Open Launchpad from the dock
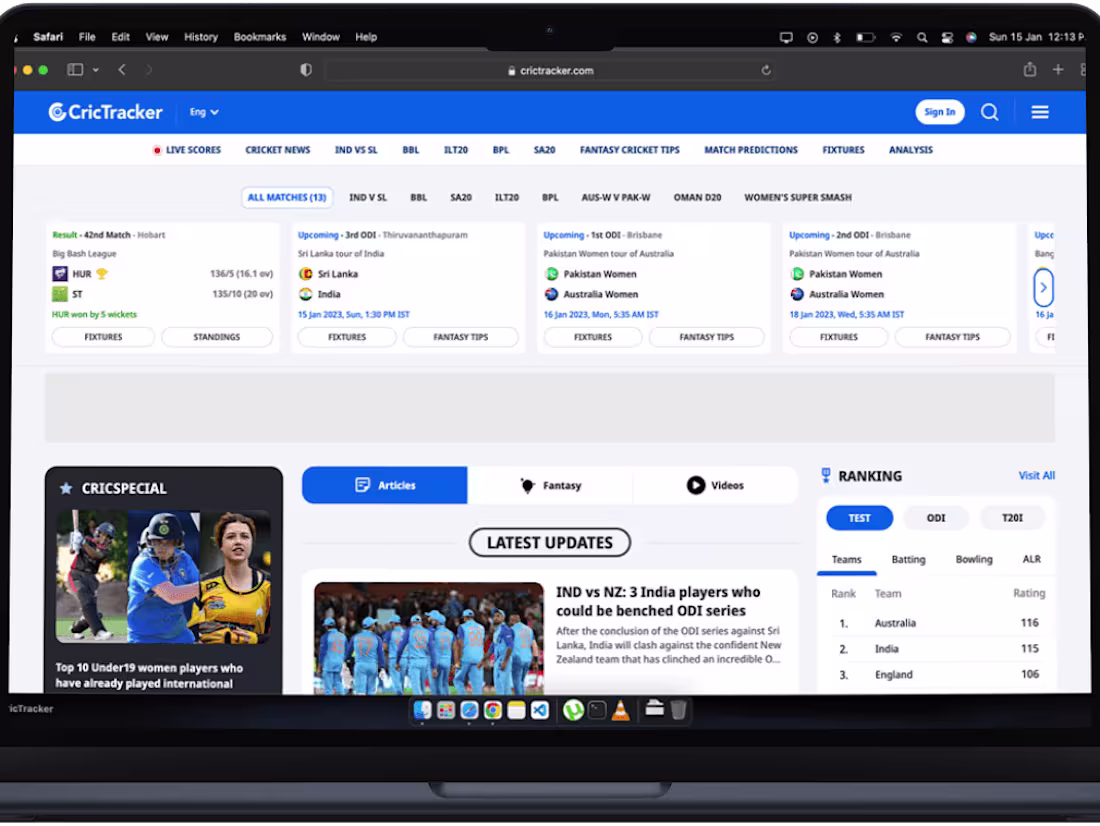Screen dimensions: 1100x826 (445, 710)
